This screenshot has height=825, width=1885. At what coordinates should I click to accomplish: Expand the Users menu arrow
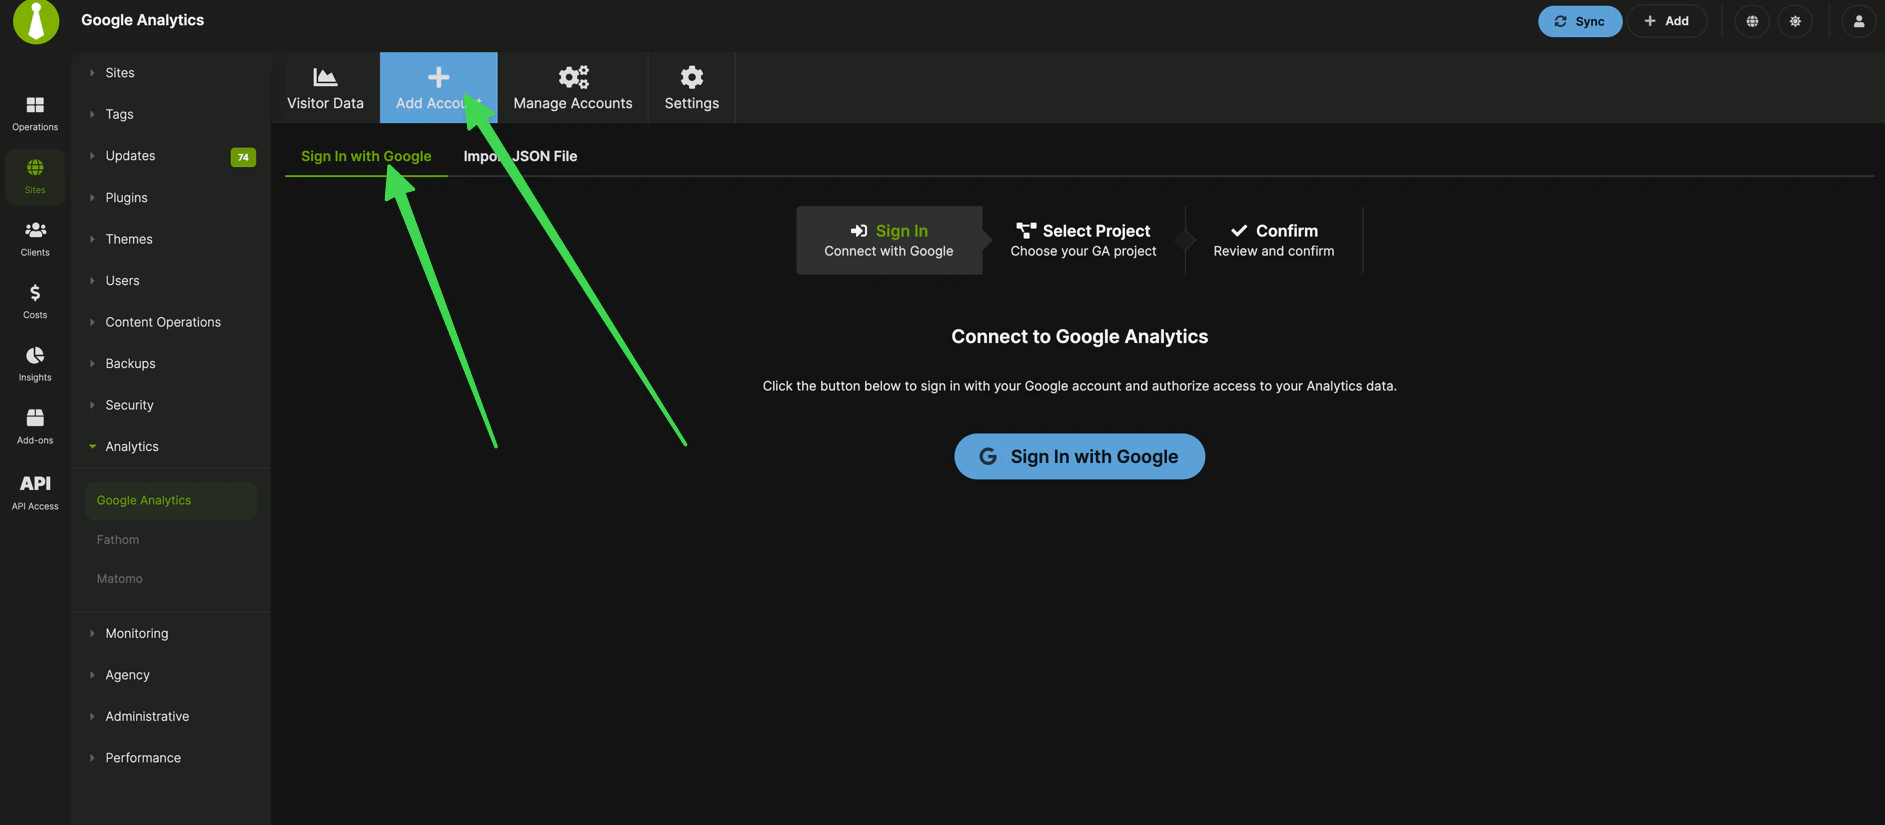tap(92, 281)
